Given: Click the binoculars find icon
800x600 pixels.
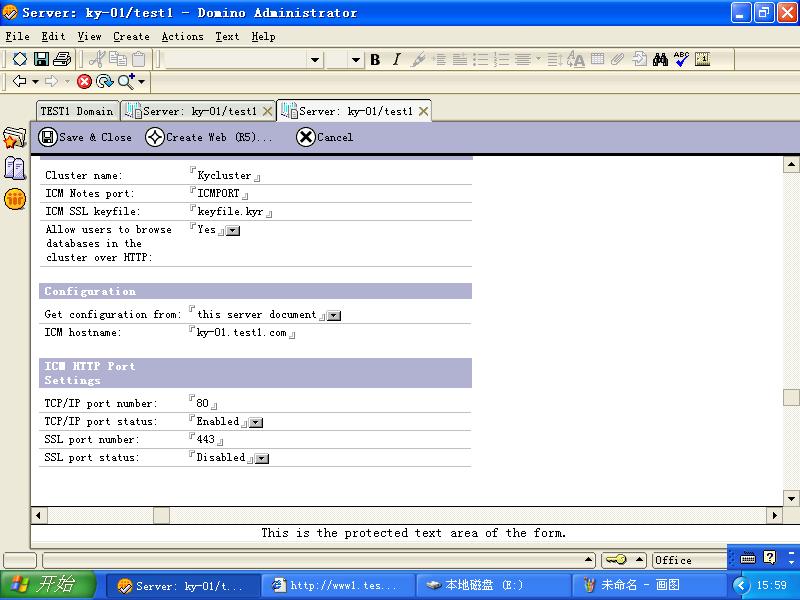Looking at the screenshot, I should pos(660,60).
